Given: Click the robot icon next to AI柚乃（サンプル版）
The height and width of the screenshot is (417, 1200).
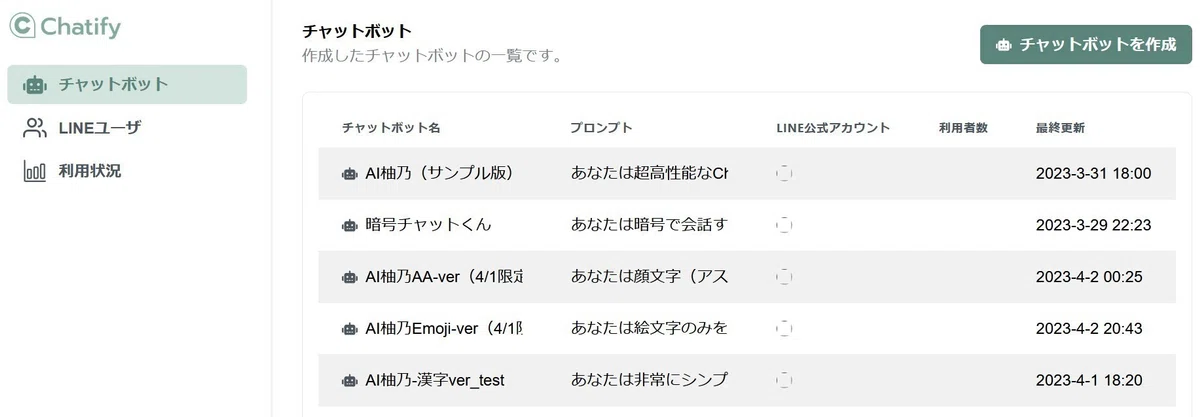Looking at the screenshot, I should [x=349, y=174].
